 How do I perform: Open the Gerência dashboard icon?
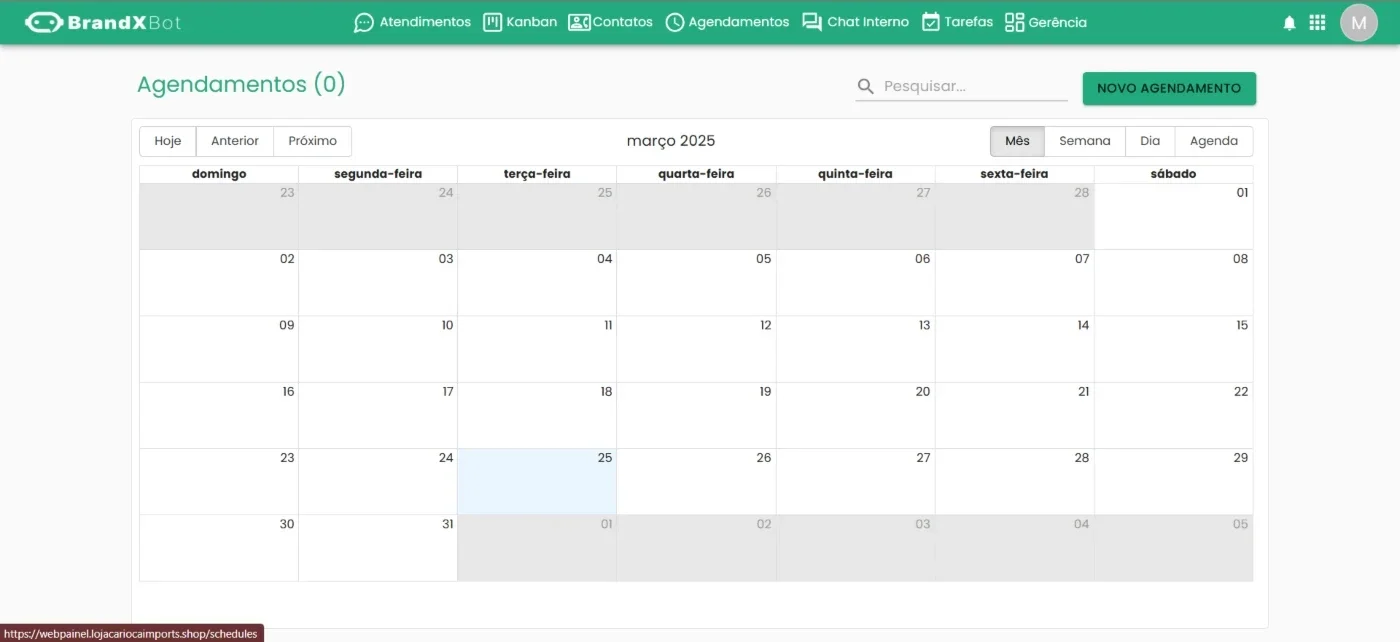tap(1015, 22)
